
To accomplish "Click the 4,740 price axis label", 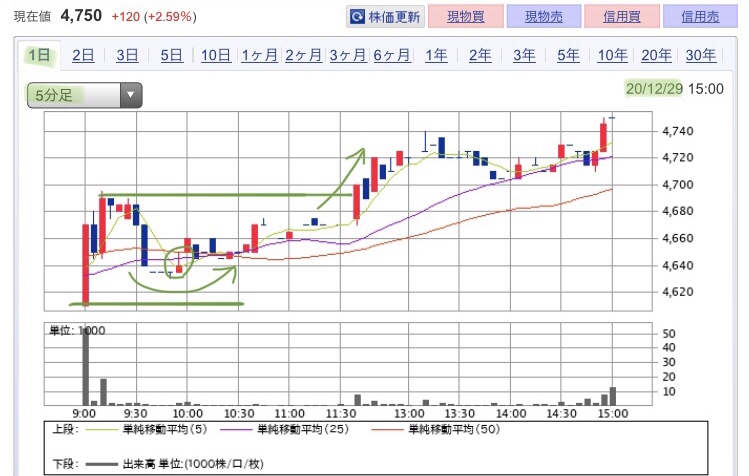I will point(677,131).
